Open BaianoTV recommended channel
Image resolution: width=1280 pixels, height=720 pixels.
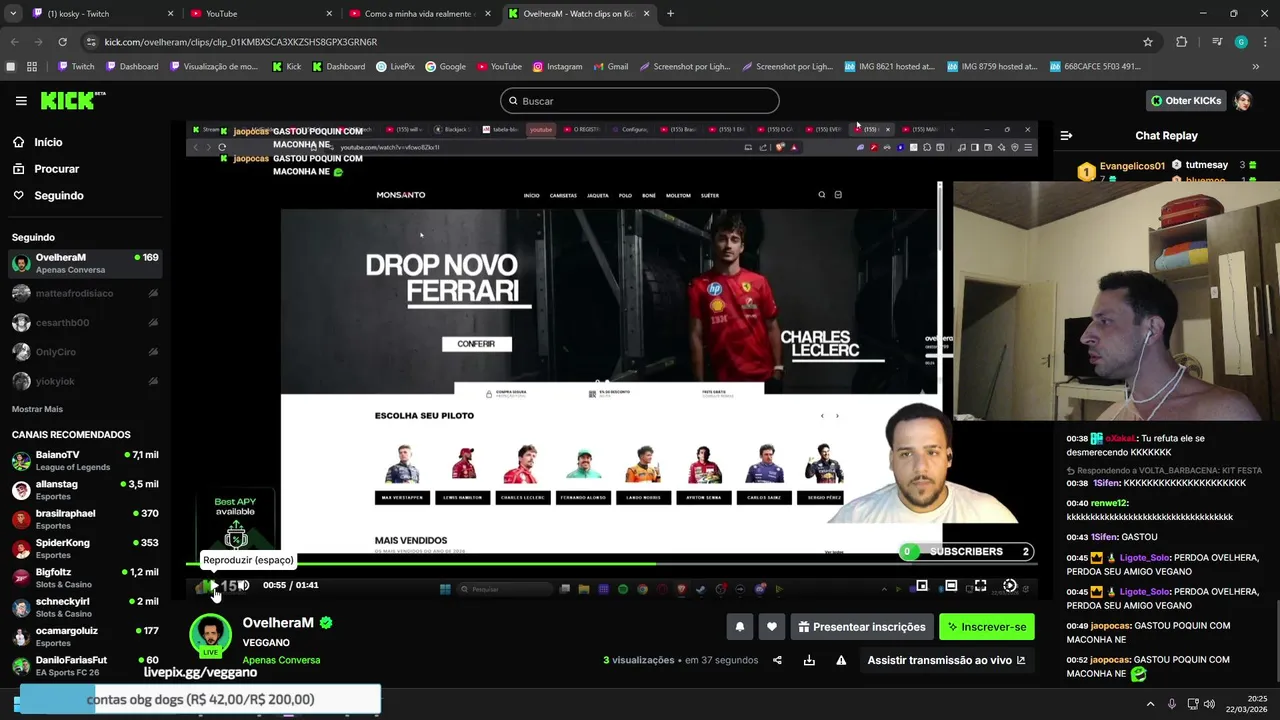click(85, 461)
